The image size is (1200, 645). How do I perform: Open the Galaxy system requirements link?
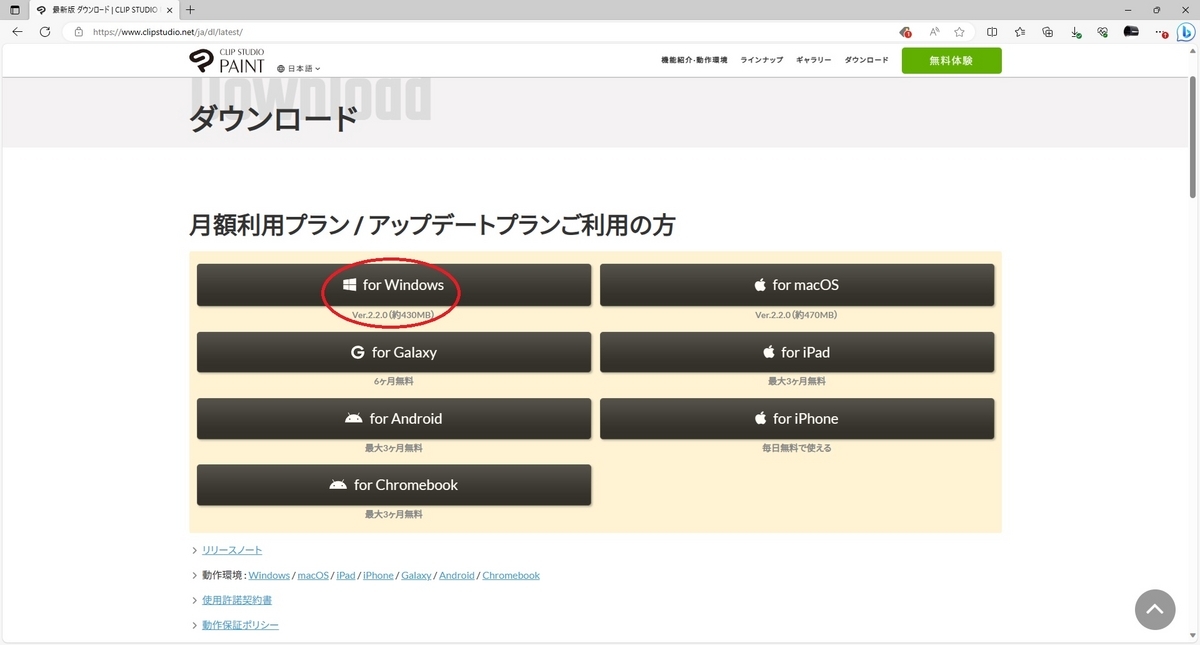click(416, 575)
